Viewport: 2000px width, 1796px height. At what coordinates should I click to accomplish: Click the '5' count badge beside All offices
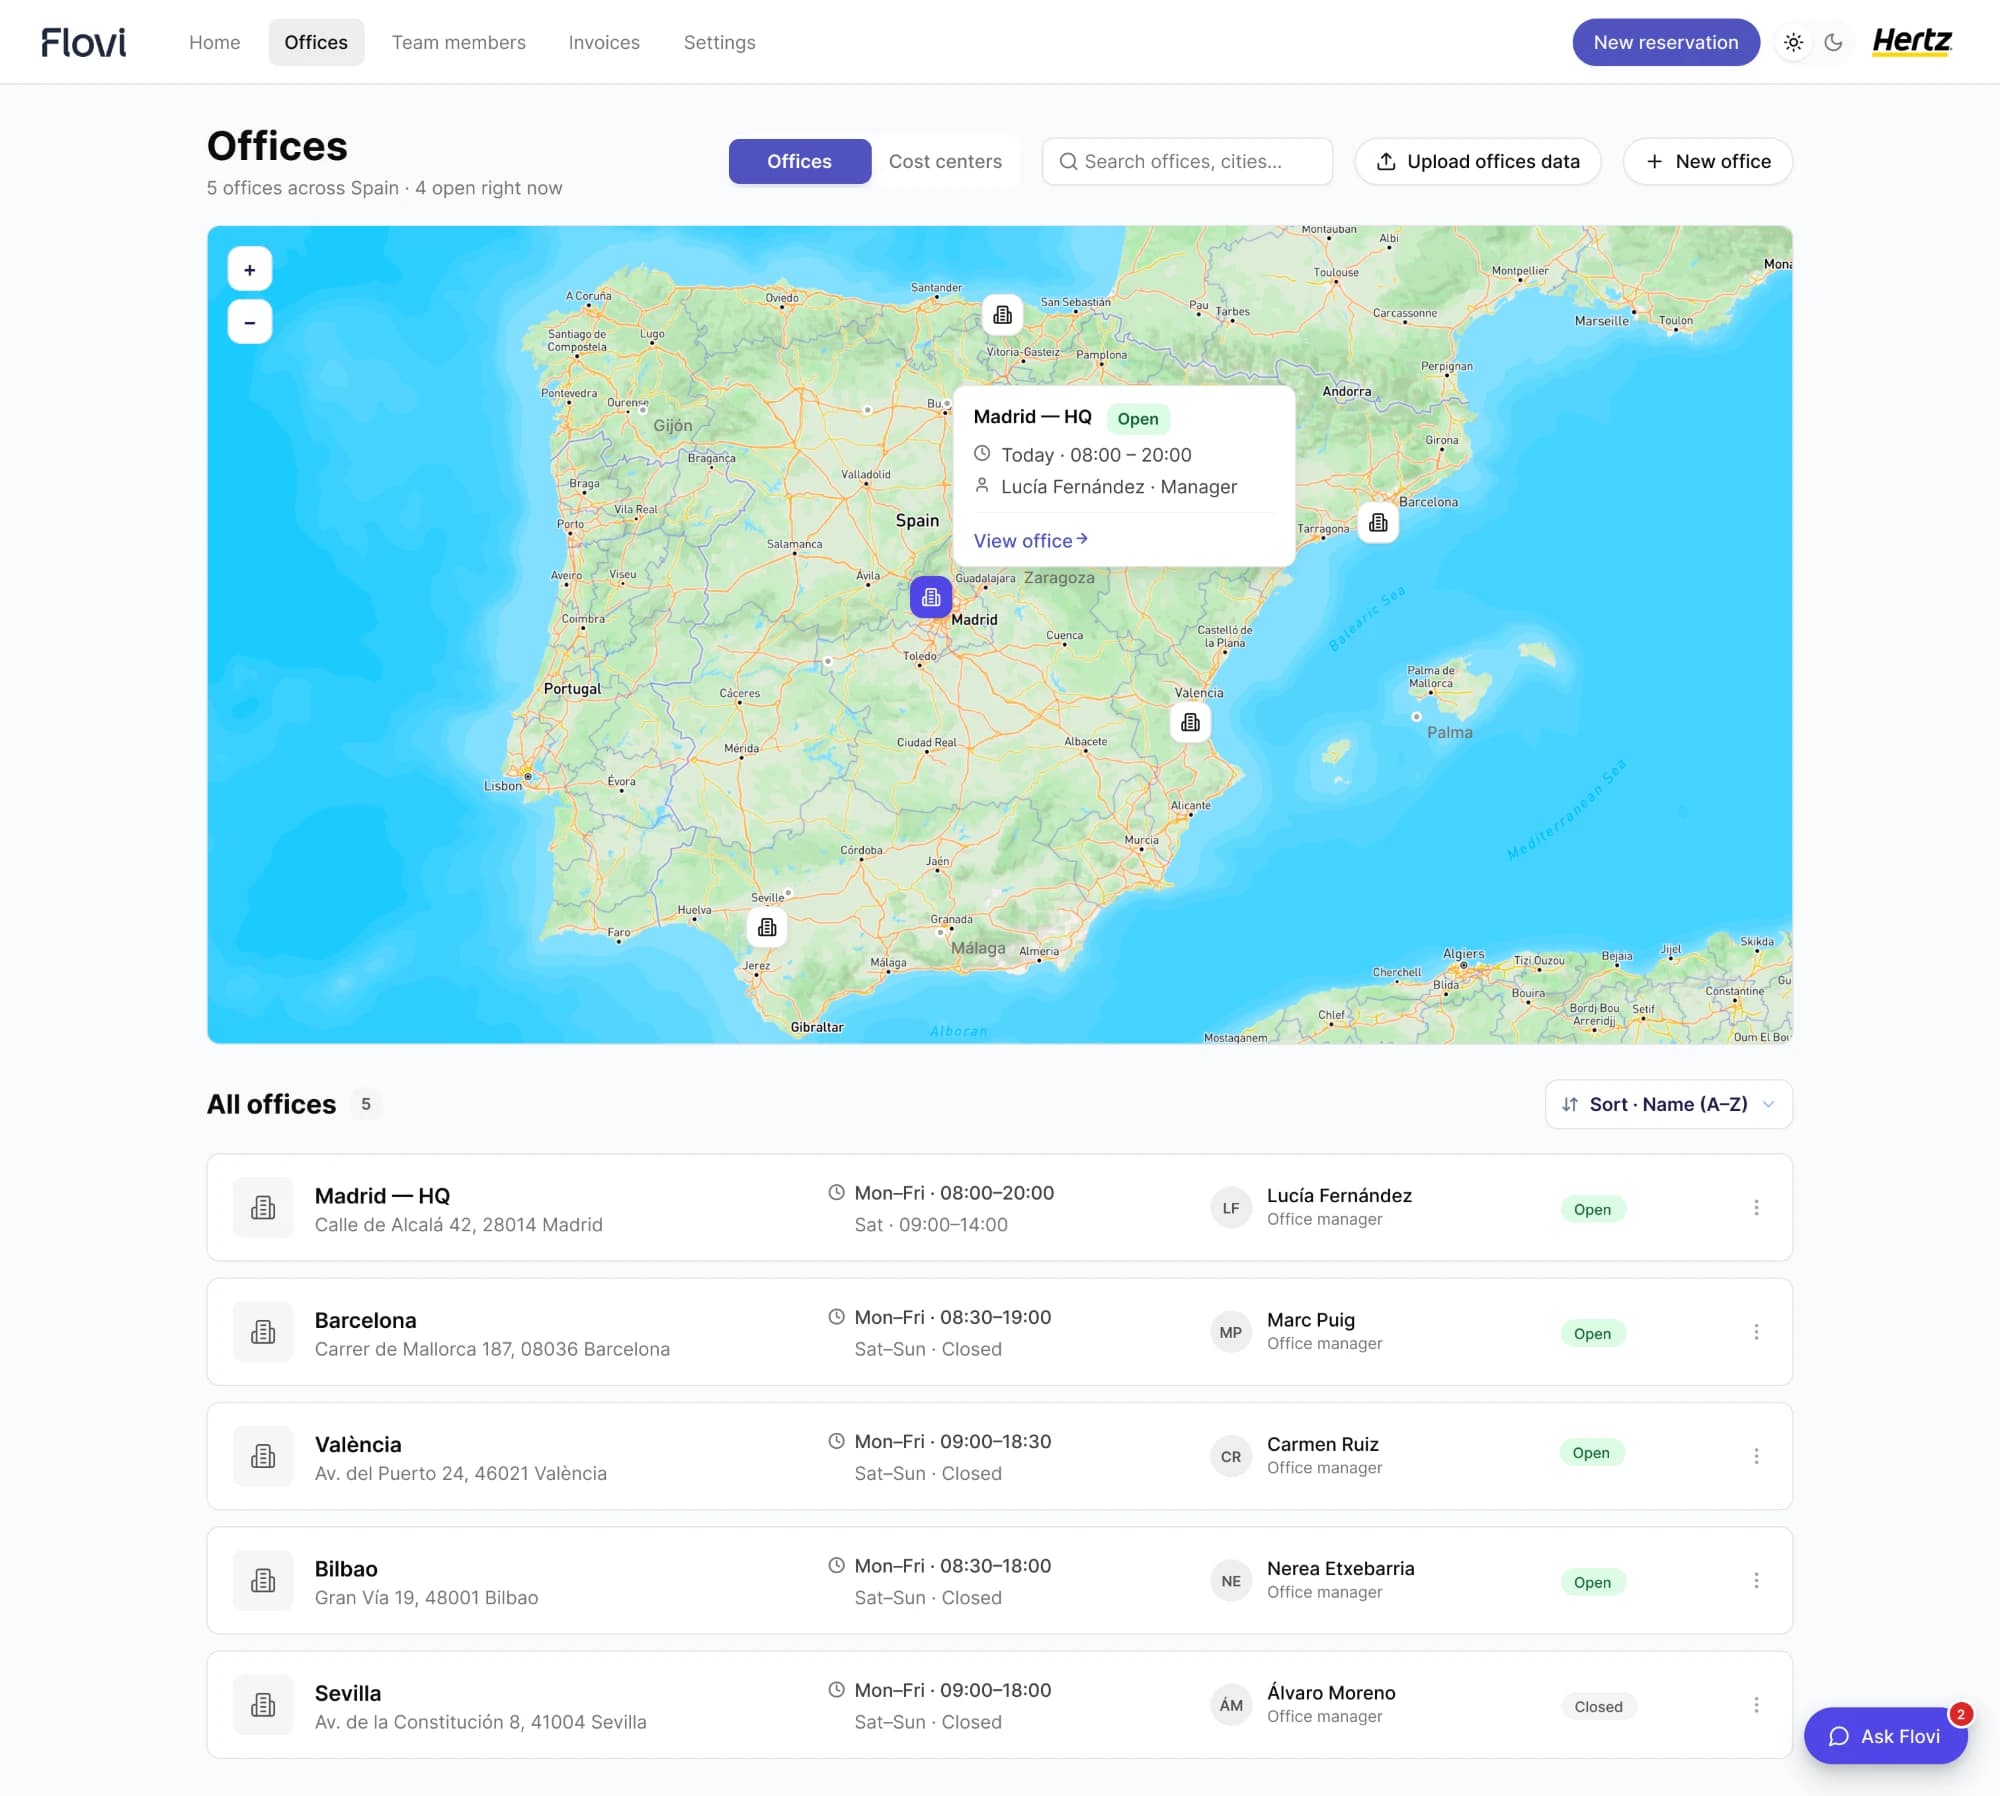(x=366, y=1104)
